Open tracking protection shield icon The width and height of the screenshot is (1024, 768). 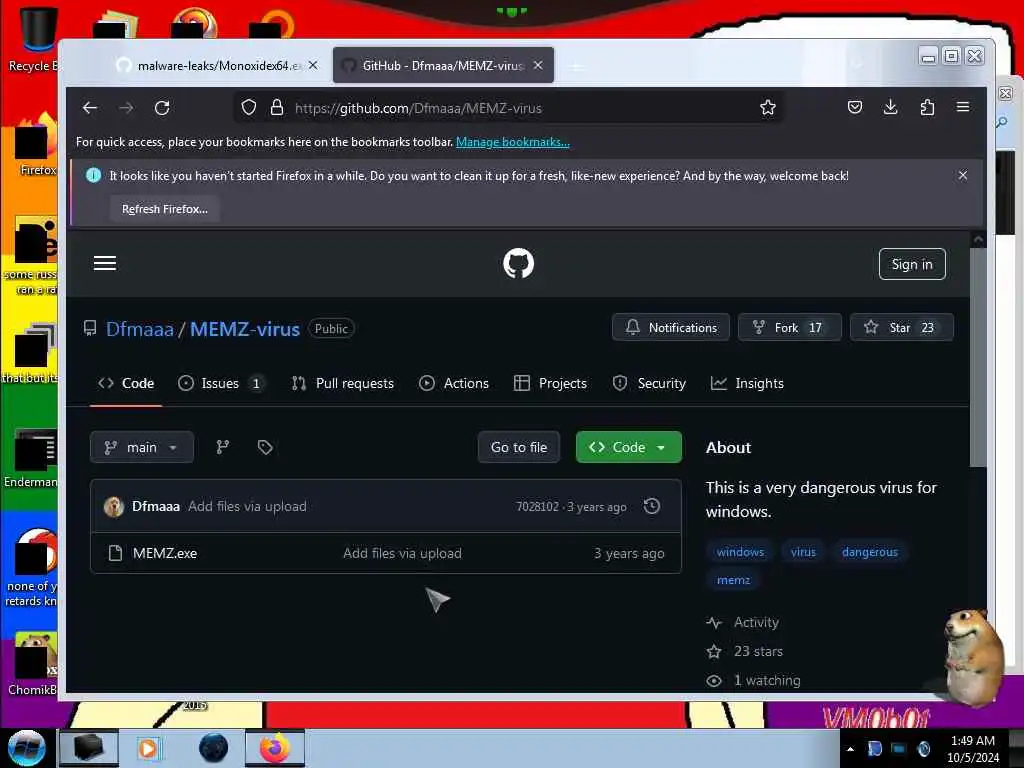click(x=249, y=107)
